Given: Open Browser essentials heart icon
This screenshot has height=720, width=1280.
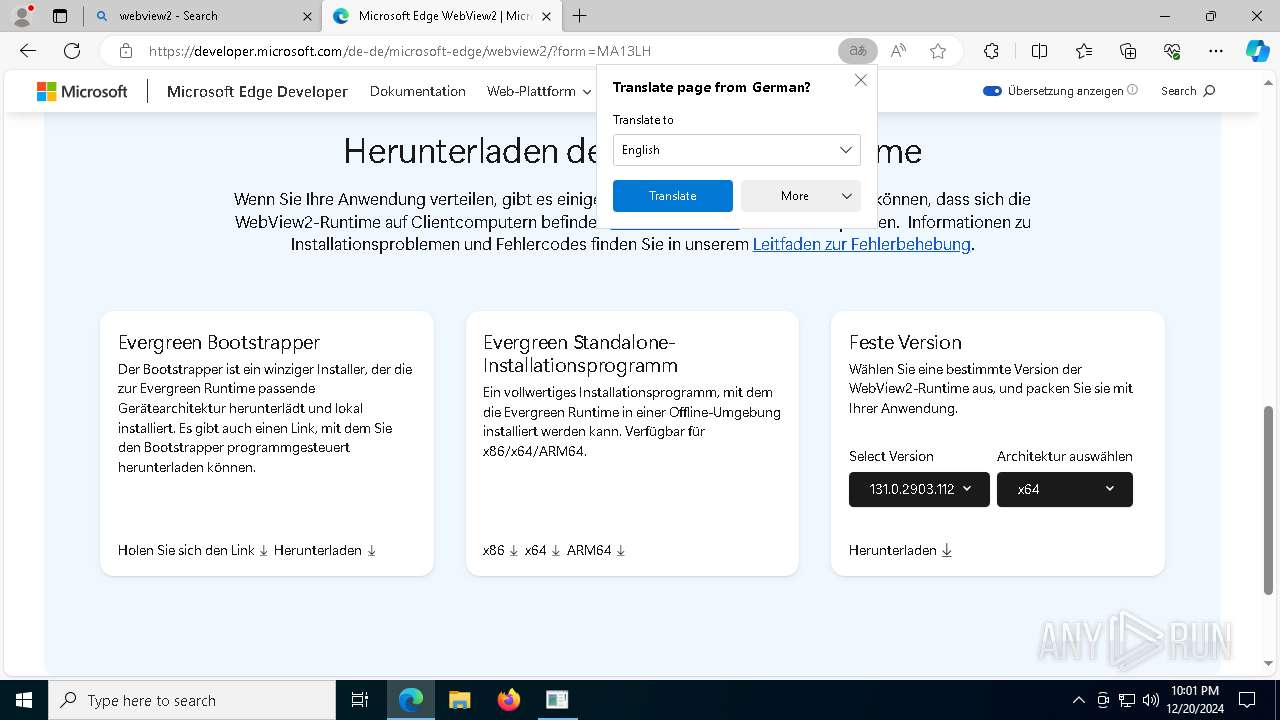Looking at the screenshot, I should tap(1172, 51).
